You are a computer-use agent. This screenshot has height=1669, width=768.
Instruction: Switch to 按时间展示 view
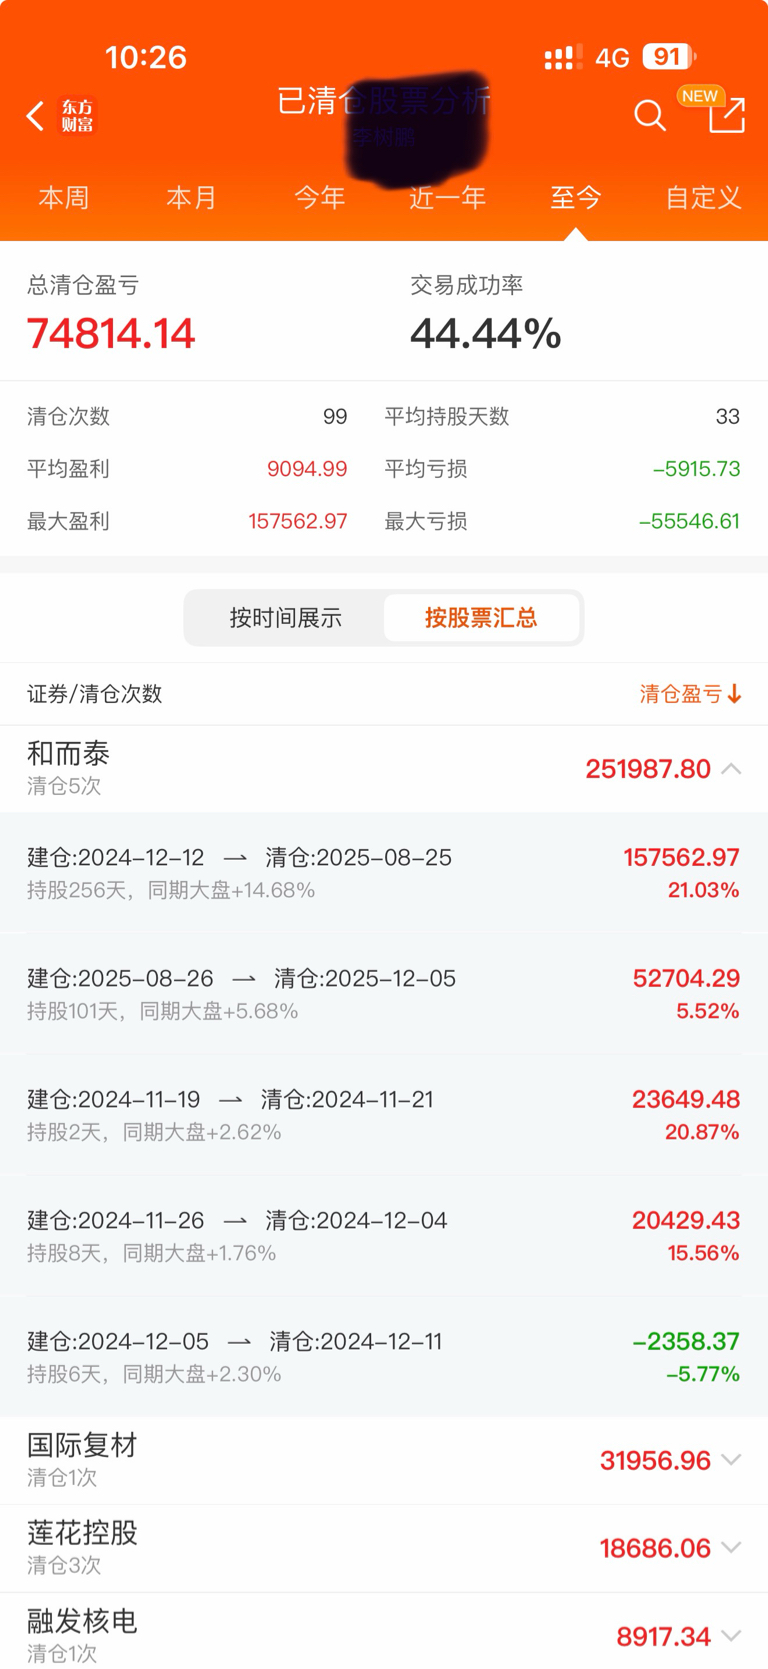point(285,618)
